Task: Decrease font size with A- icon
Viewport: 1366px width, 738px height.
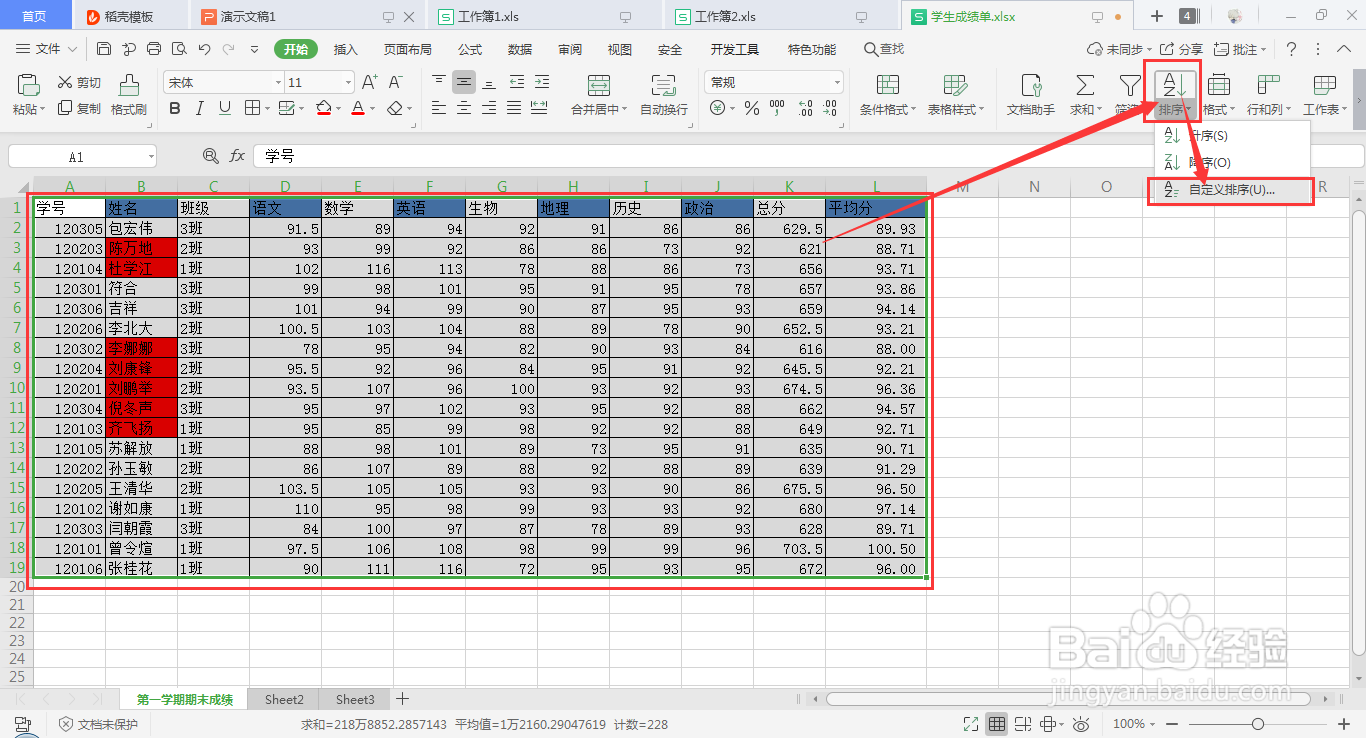Action: coord(396,82)
